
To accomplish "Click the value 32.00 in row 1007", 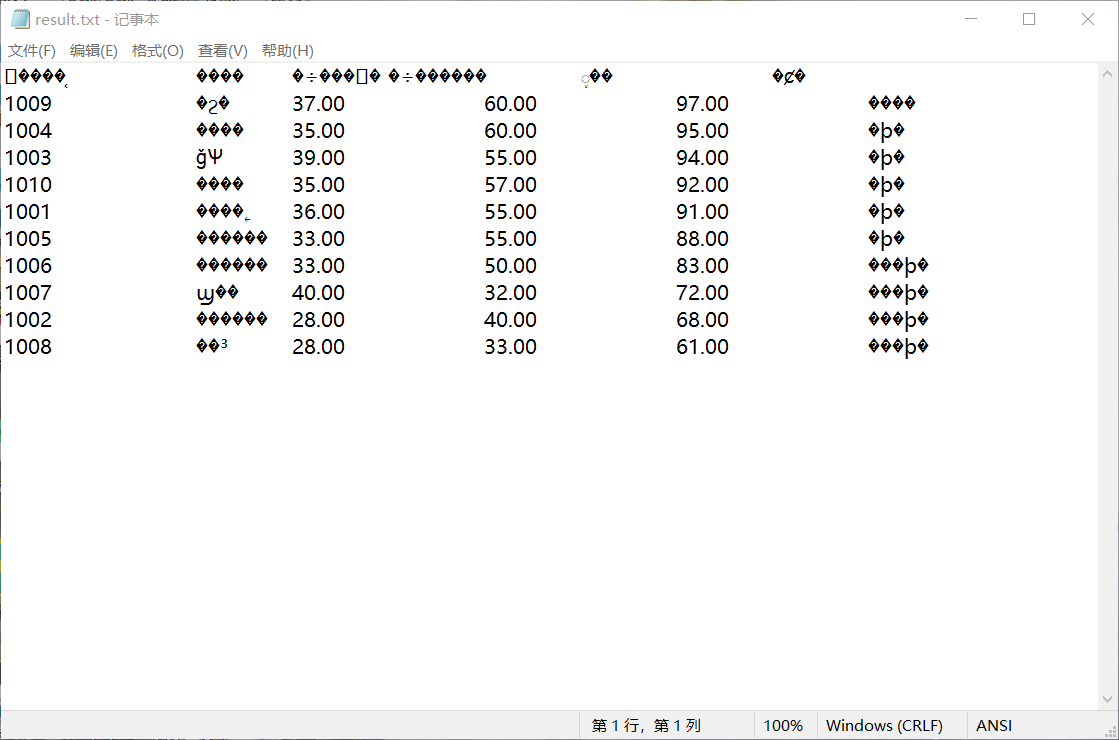I will [510, 293].
